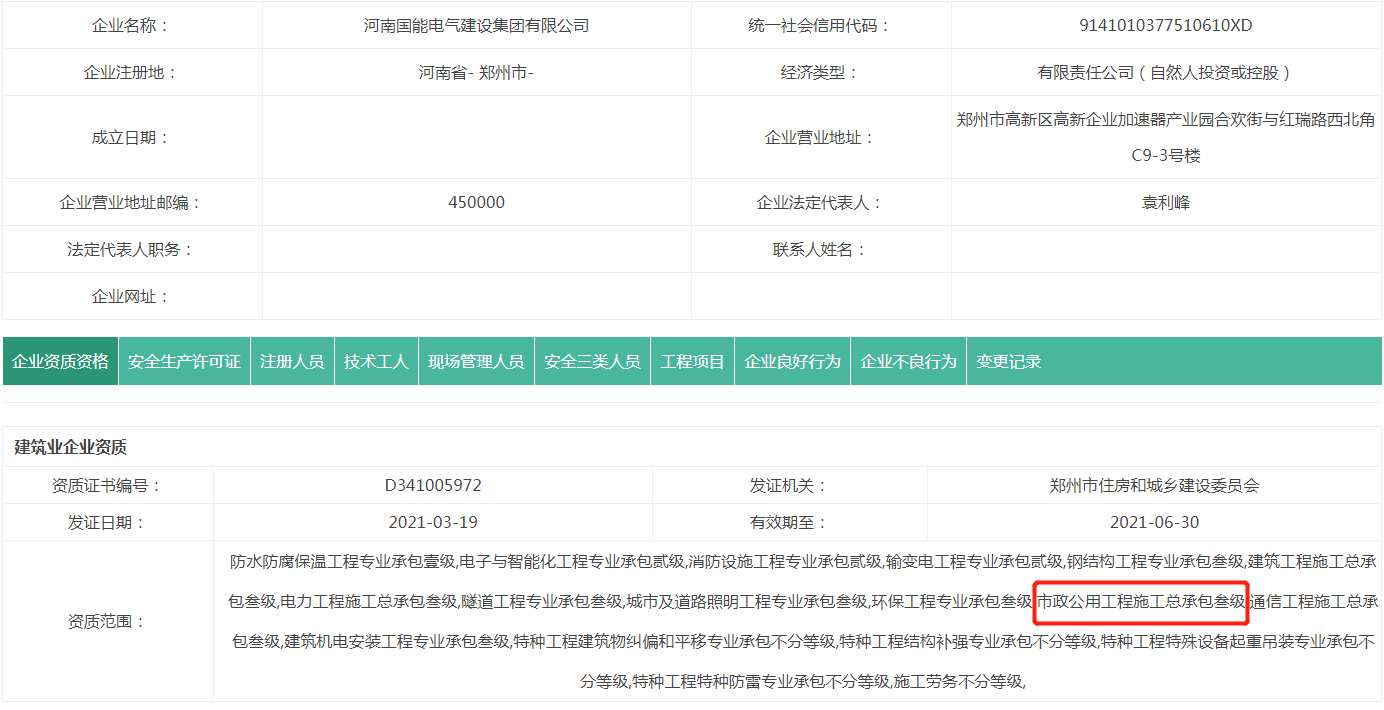
Task: Click company name 河南国能电气建设集团有限公司
Action: pos(476,26)
